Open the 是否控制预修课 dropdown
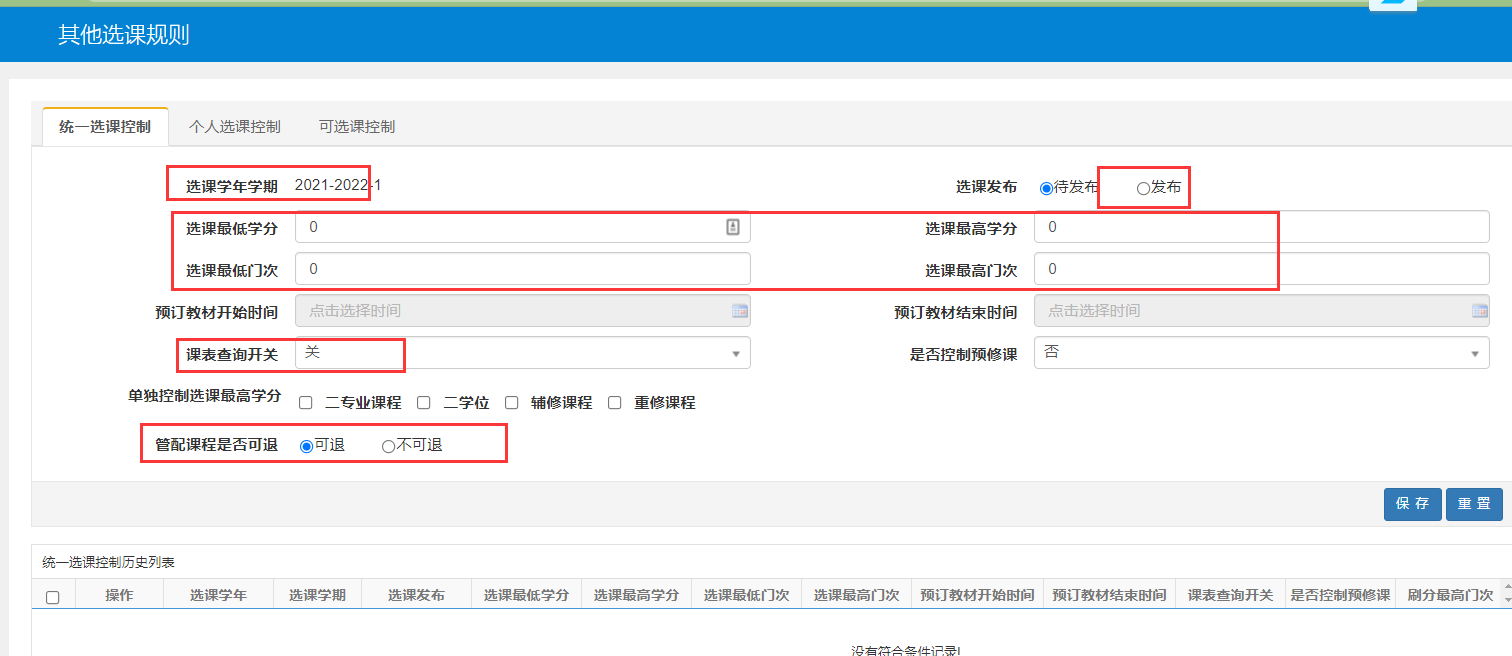Image resolution: width=1512 pixels, height=656 pixels. click(x=1261, y=353)
